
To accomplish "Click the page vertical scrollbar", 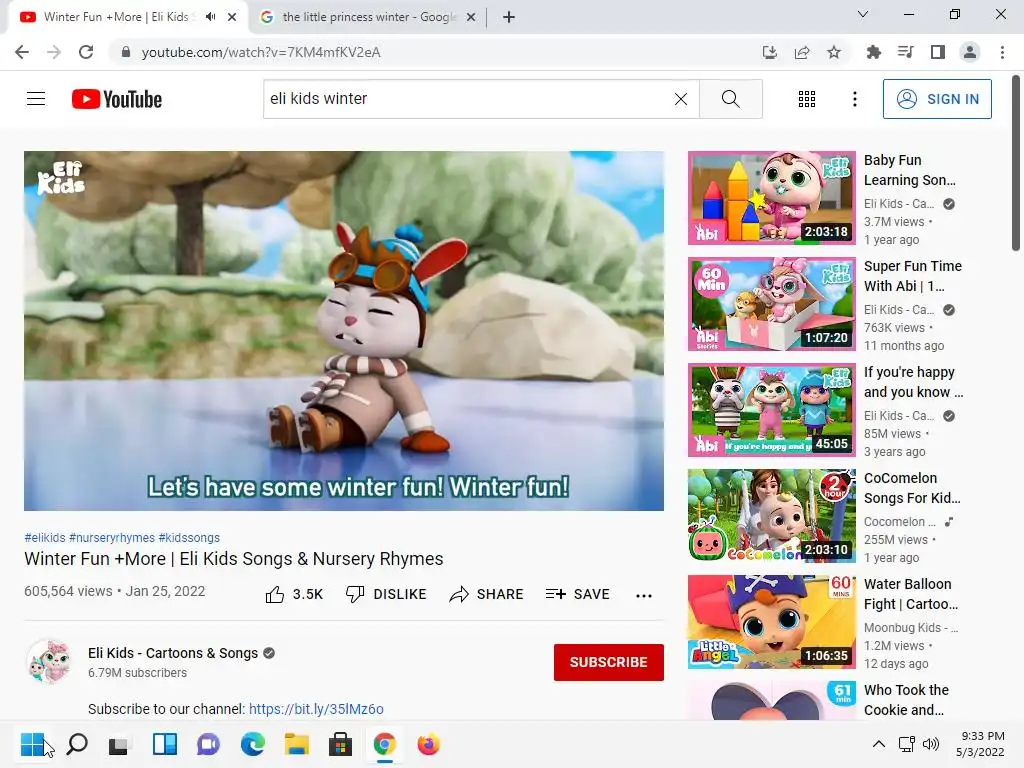I will click(x=1016, y=163).
